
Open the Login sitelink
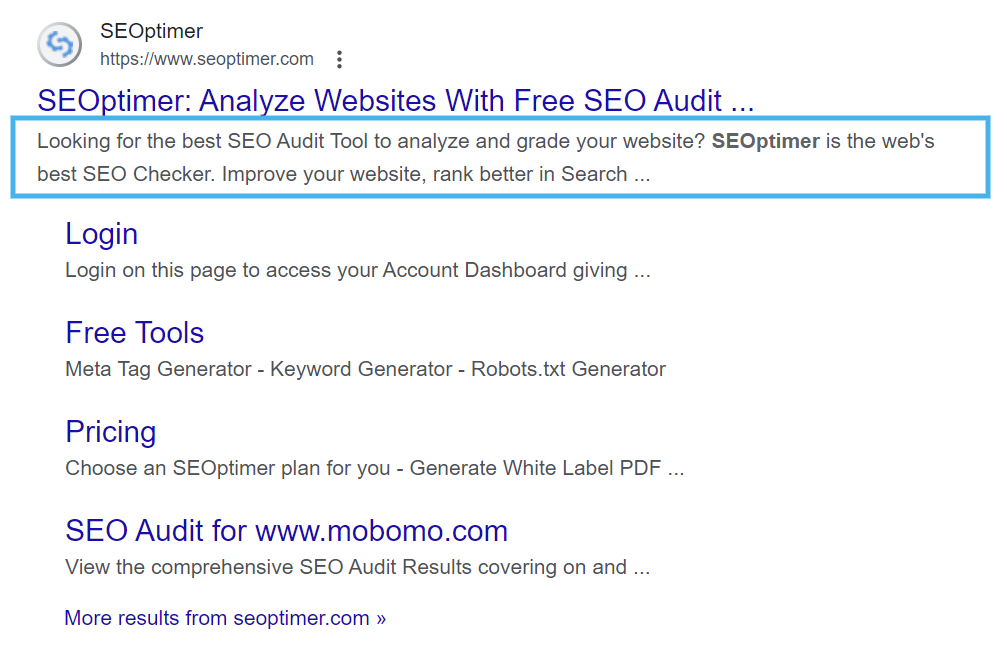101,234
